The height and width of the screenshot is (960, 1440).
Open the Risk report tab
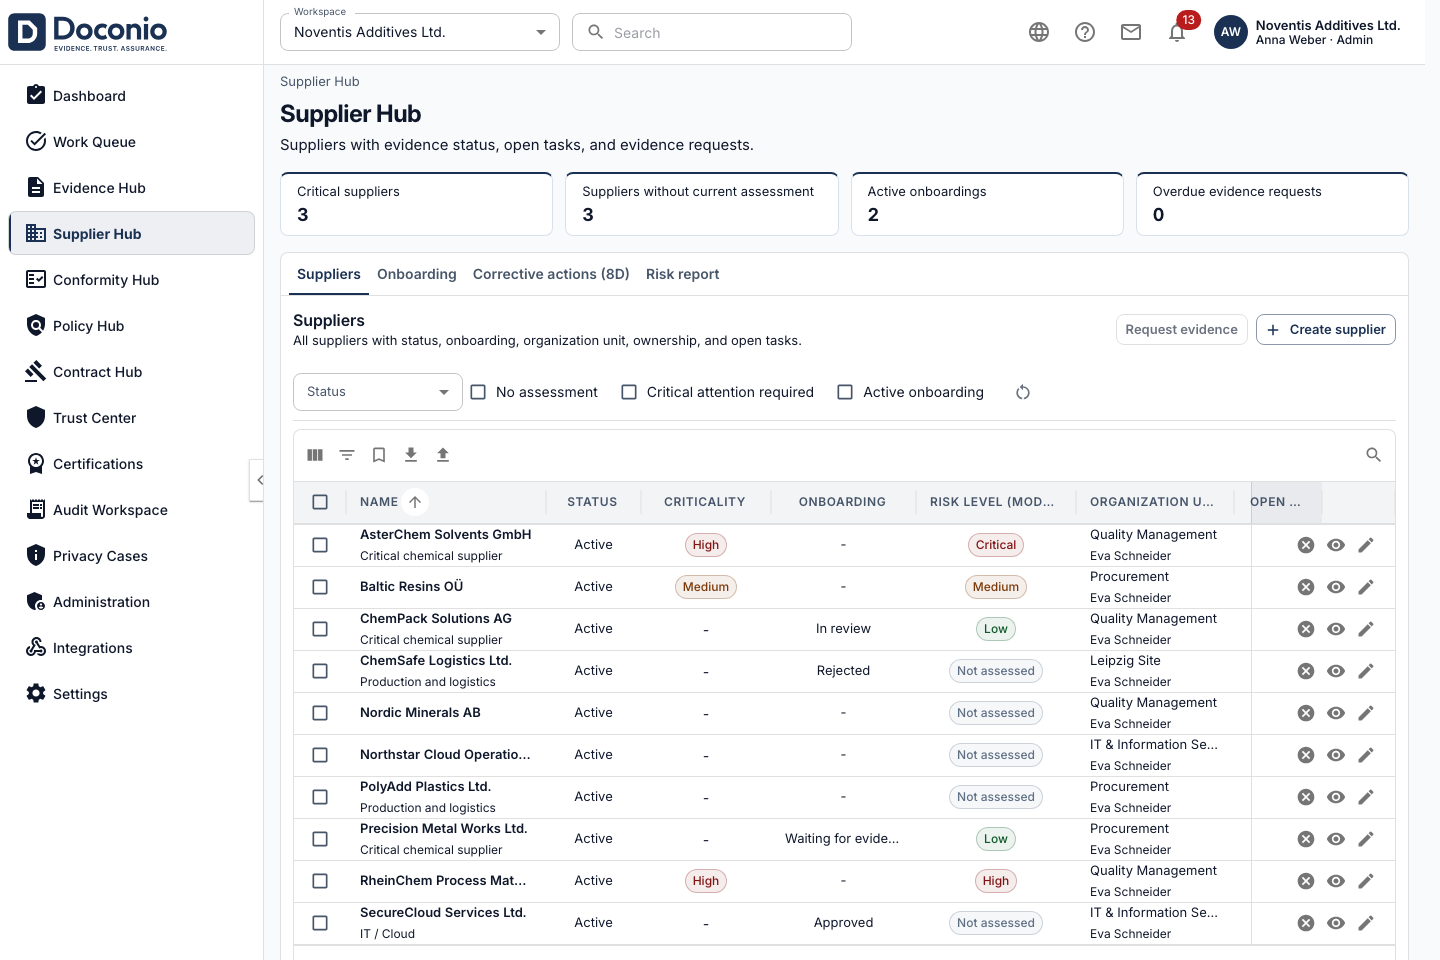click(683, 274)
